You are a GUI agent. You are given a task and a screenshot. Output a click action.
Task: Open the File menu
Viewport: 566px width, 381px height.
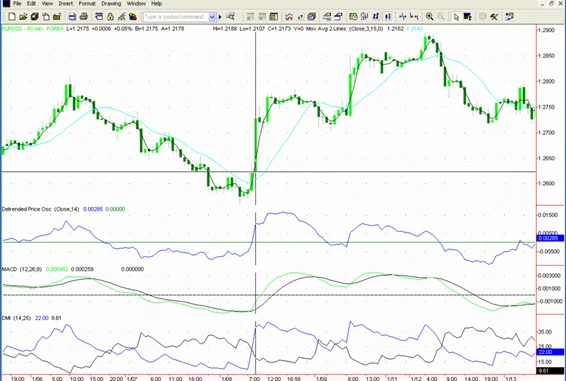tap(17, 4)
